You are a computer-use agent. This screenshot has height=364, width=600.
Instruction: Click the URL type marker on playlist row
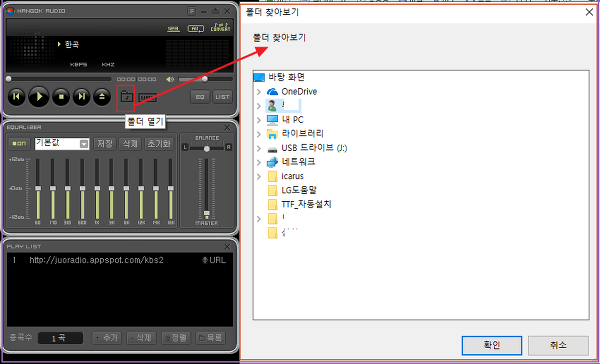[x=214, y=260]
